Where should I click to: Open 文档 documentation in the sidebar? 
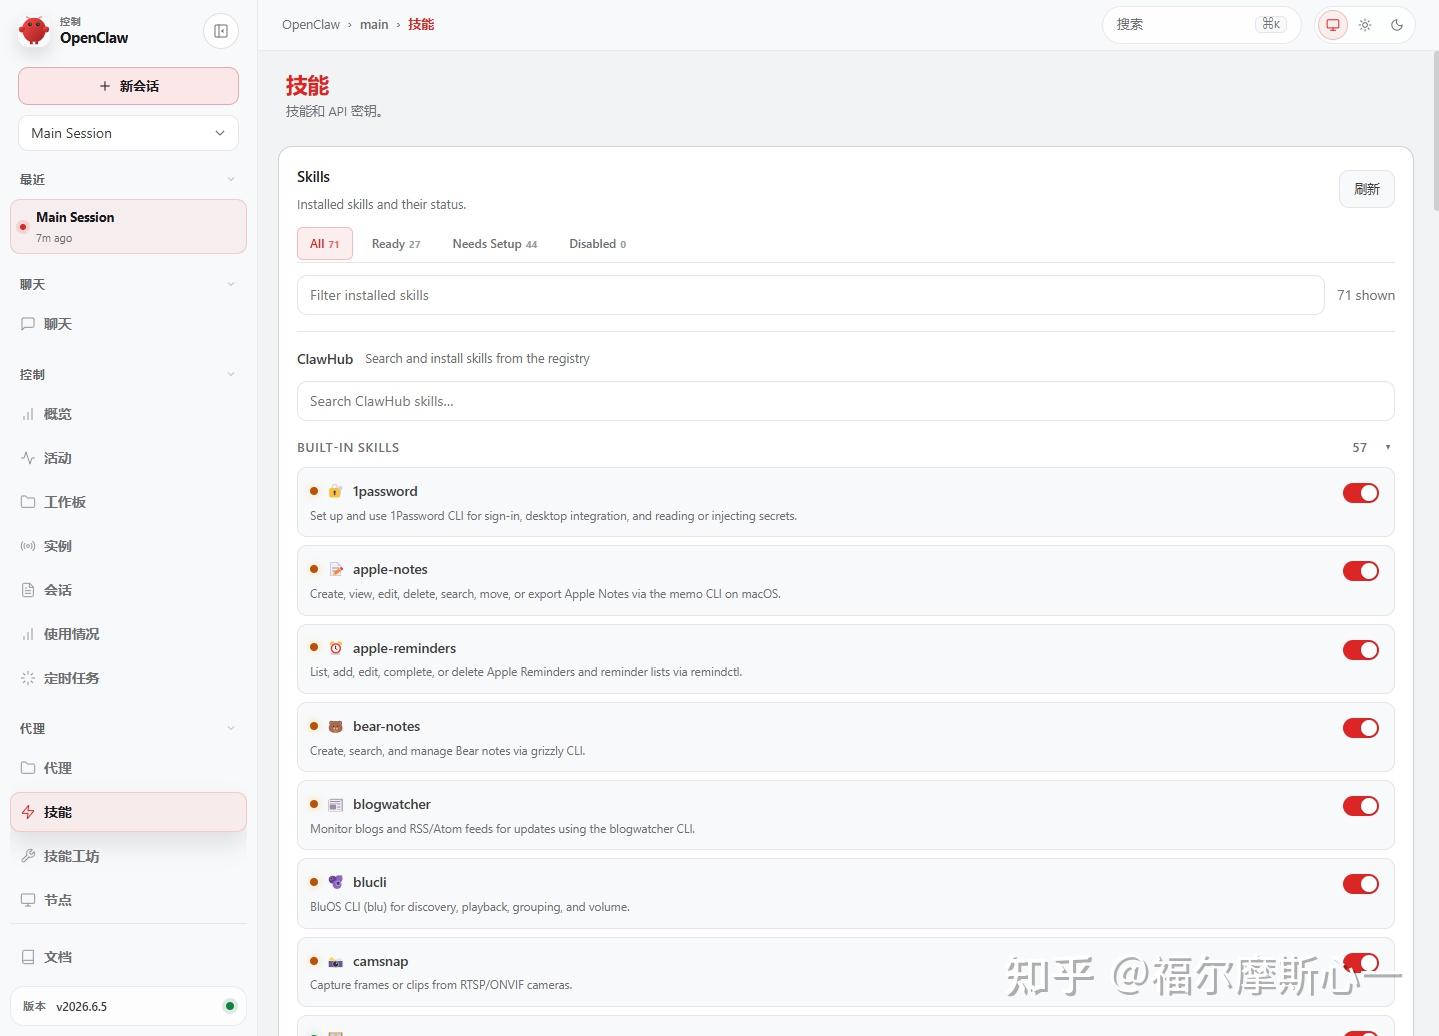[128, 957]
